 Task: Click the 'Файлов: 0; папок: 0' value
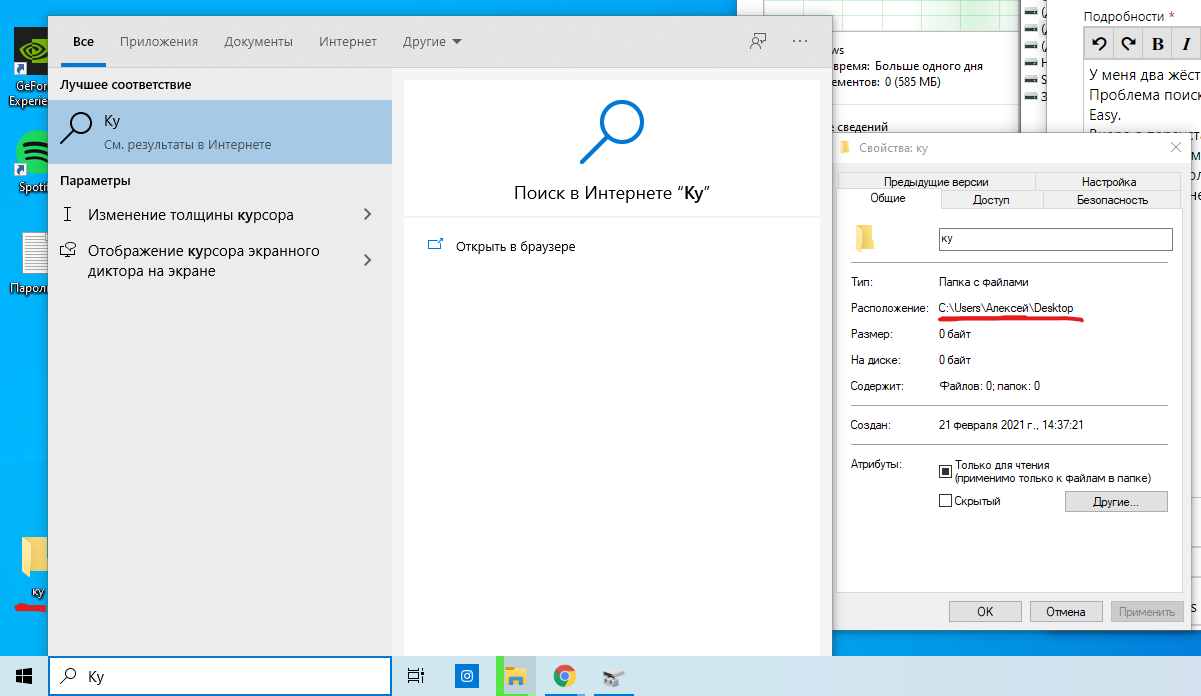click(x=989, y=386)
